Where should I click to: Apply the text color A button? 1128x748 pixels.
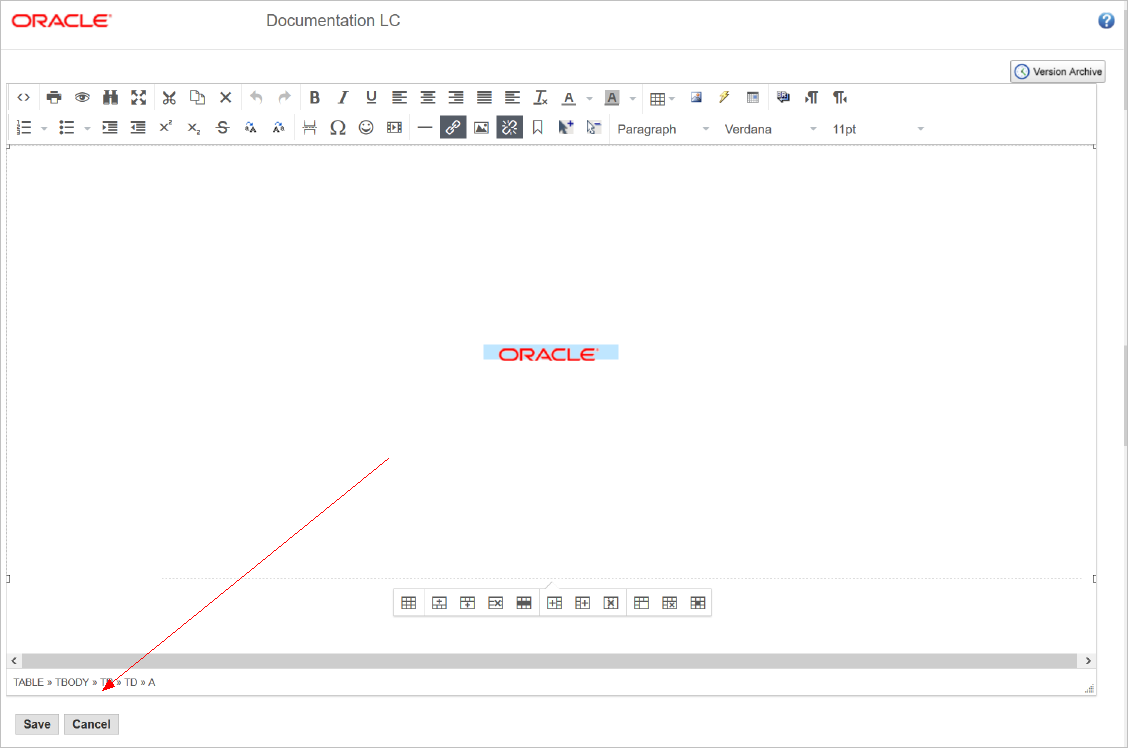coord(569,98)
